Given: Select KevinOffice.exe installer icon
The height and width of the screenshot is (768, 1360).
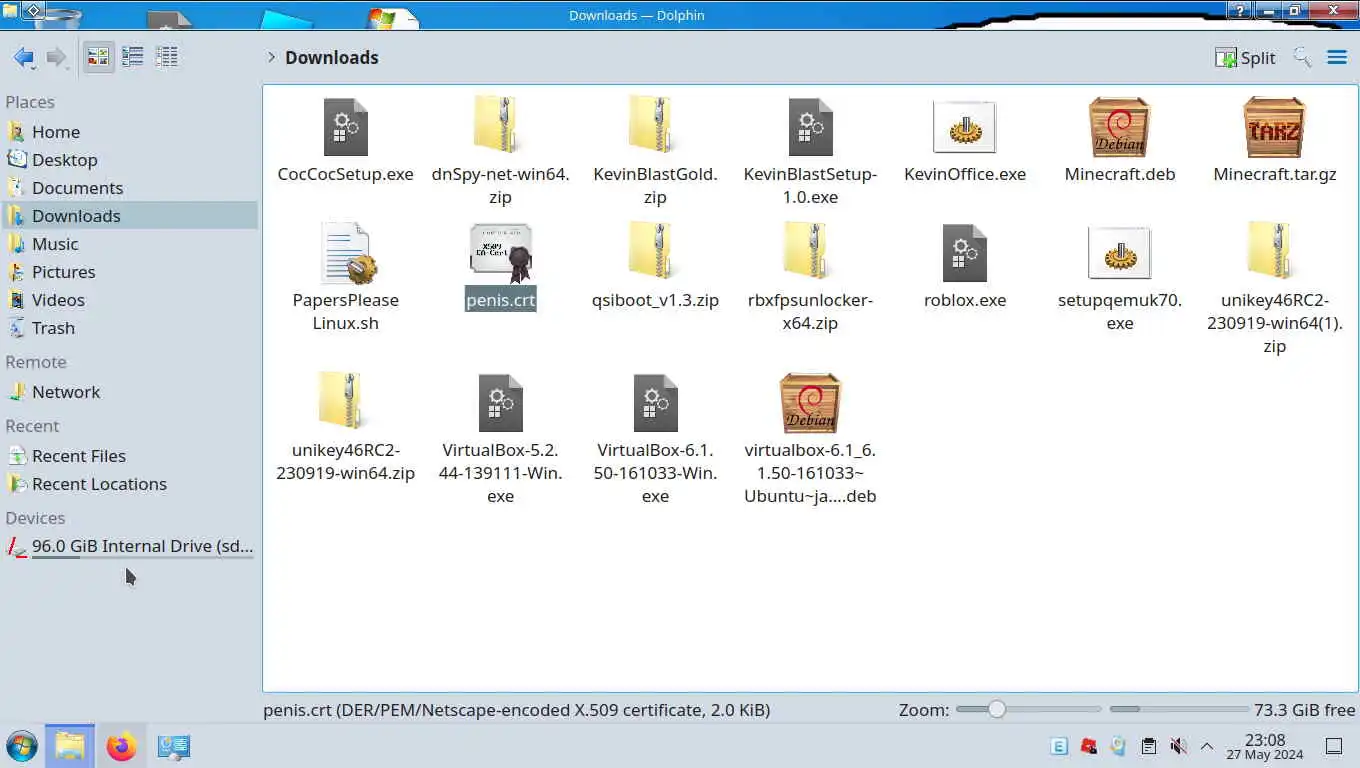Looking at the screenshot, I should pos(965,127).
